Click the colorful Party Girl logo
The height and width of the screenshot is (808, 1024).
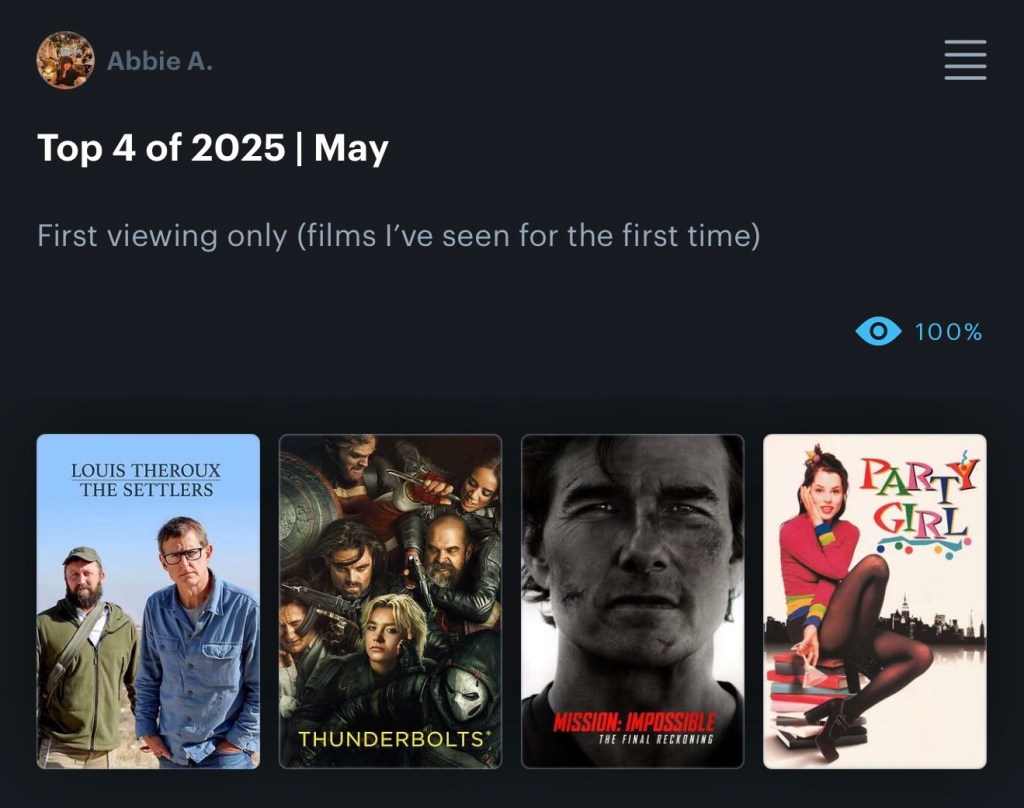(918, 505)
